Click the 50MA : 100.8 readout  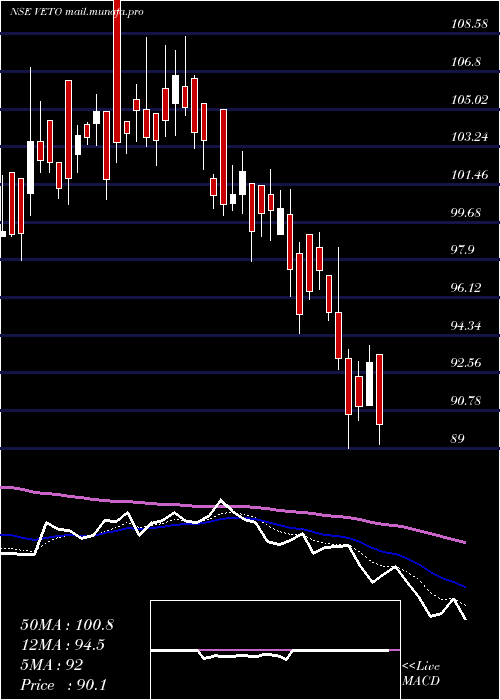[x=67, y=625]
